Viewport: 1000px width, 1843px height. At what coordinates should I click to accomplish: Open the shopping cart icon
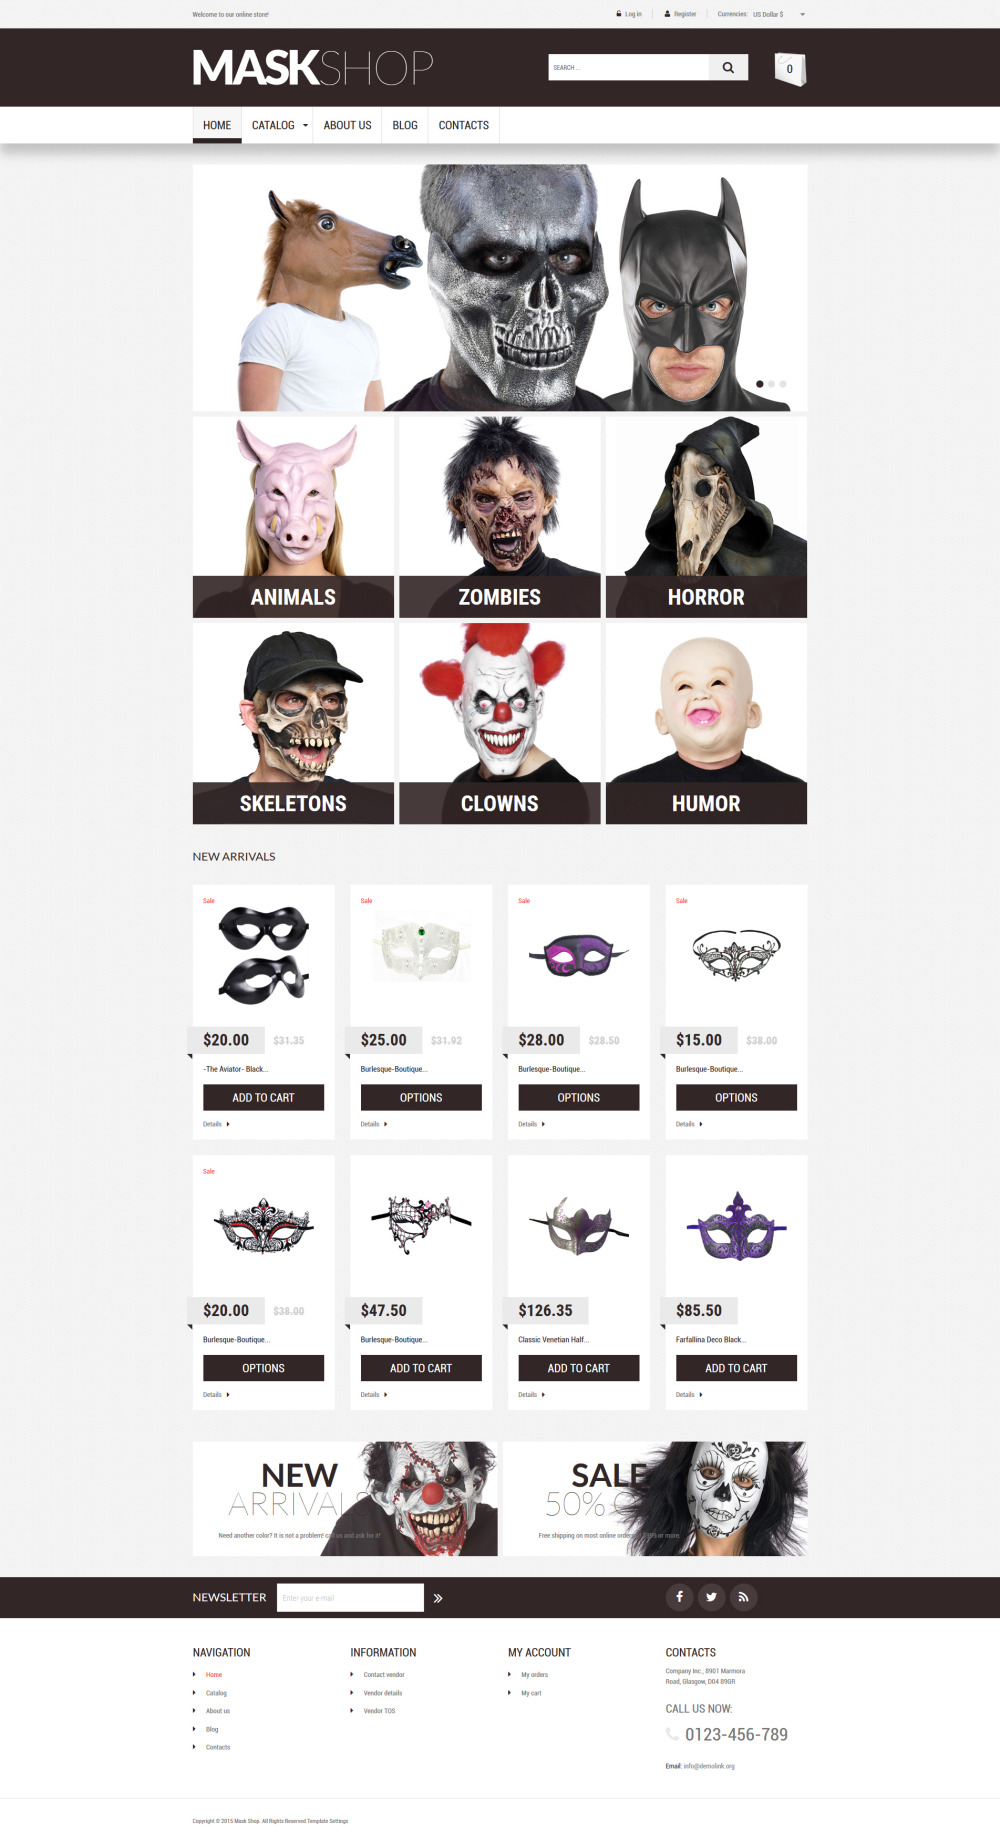[790, 69]
